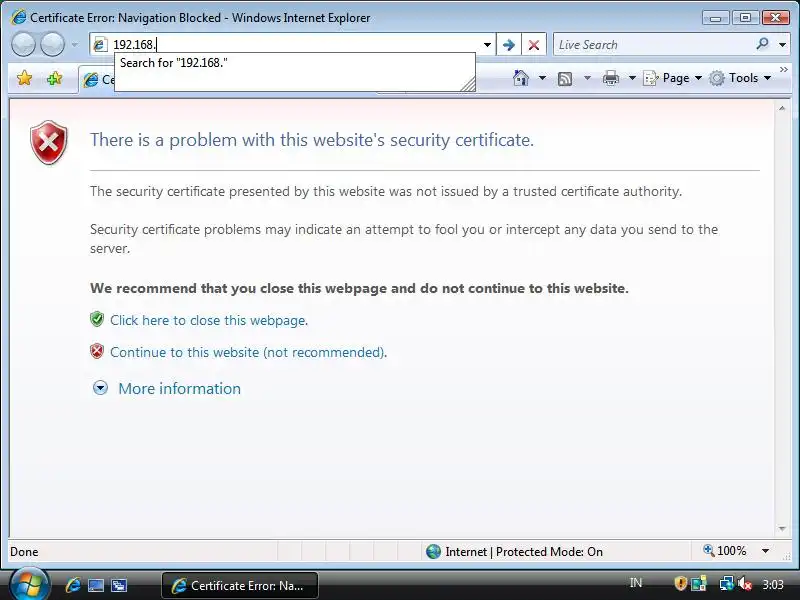The image size is (800, 600).
Task: Select the 'Search for "192.168."' suggestion
Action: (x=173, y=63)
